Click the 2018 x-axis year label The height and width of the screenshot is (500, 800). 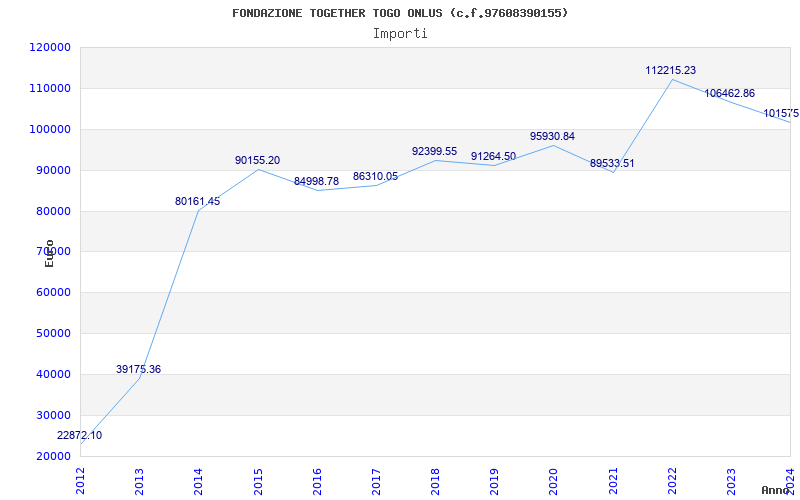click(x=436, y=482)
